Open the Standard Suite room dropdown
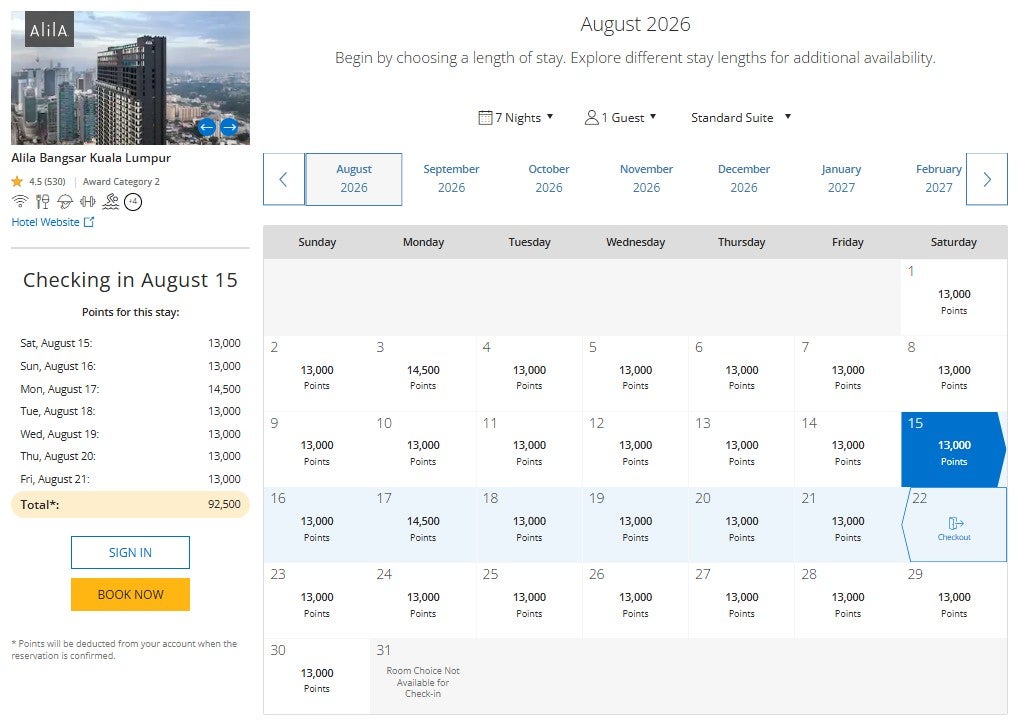The width and height of the screenshot is (1021, 724). coord(739,117)
